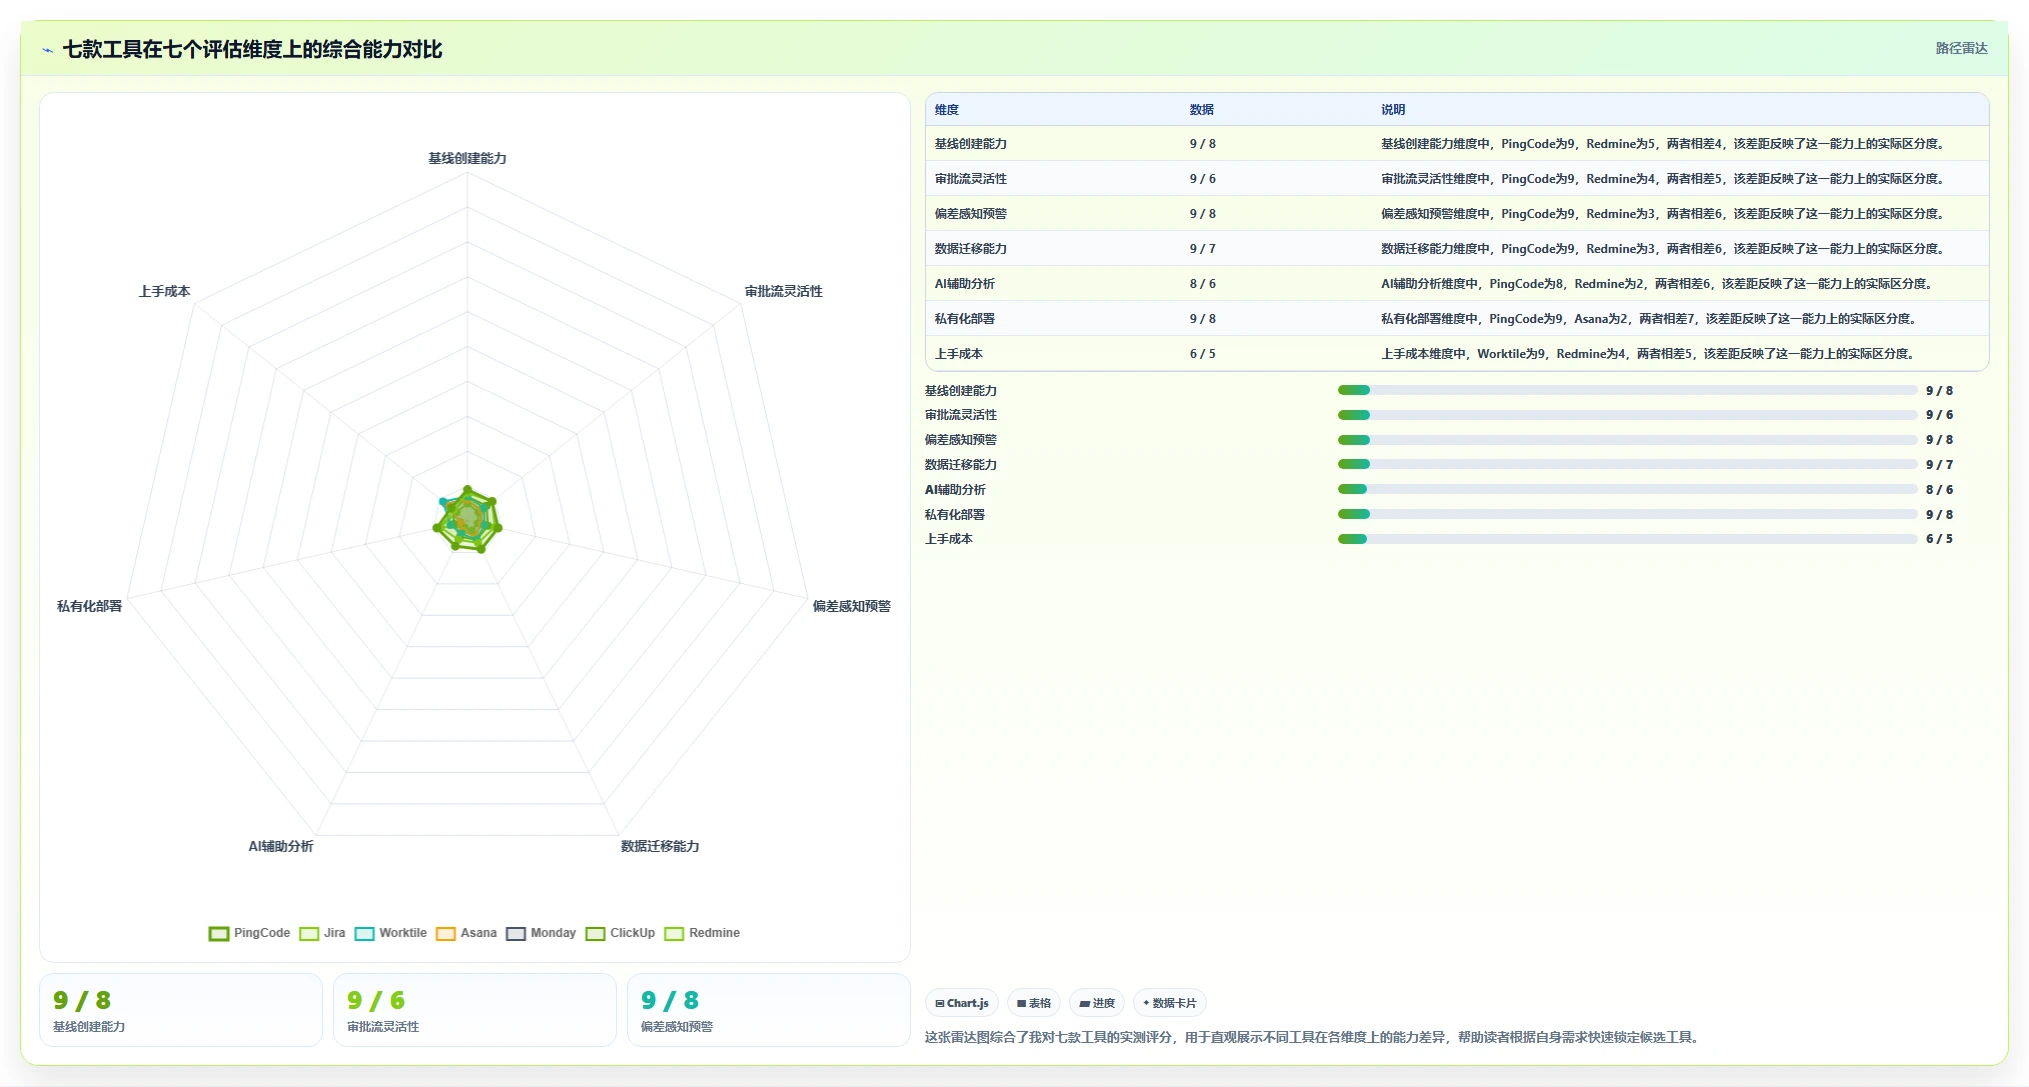Click the 8 / 6 value in table
The width and height of the screenshot is (2029, 1087).
coord(1202,284)
